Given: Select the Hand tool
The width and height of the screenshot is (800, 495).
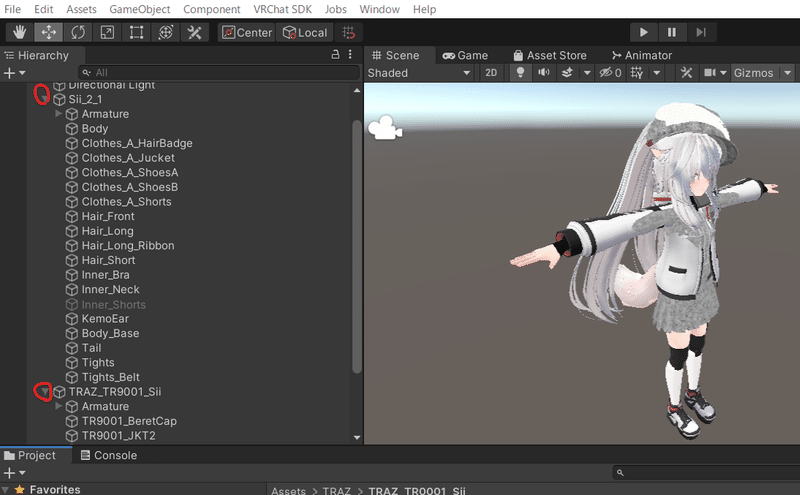Looking at the screenshot, I should point(19,33).
